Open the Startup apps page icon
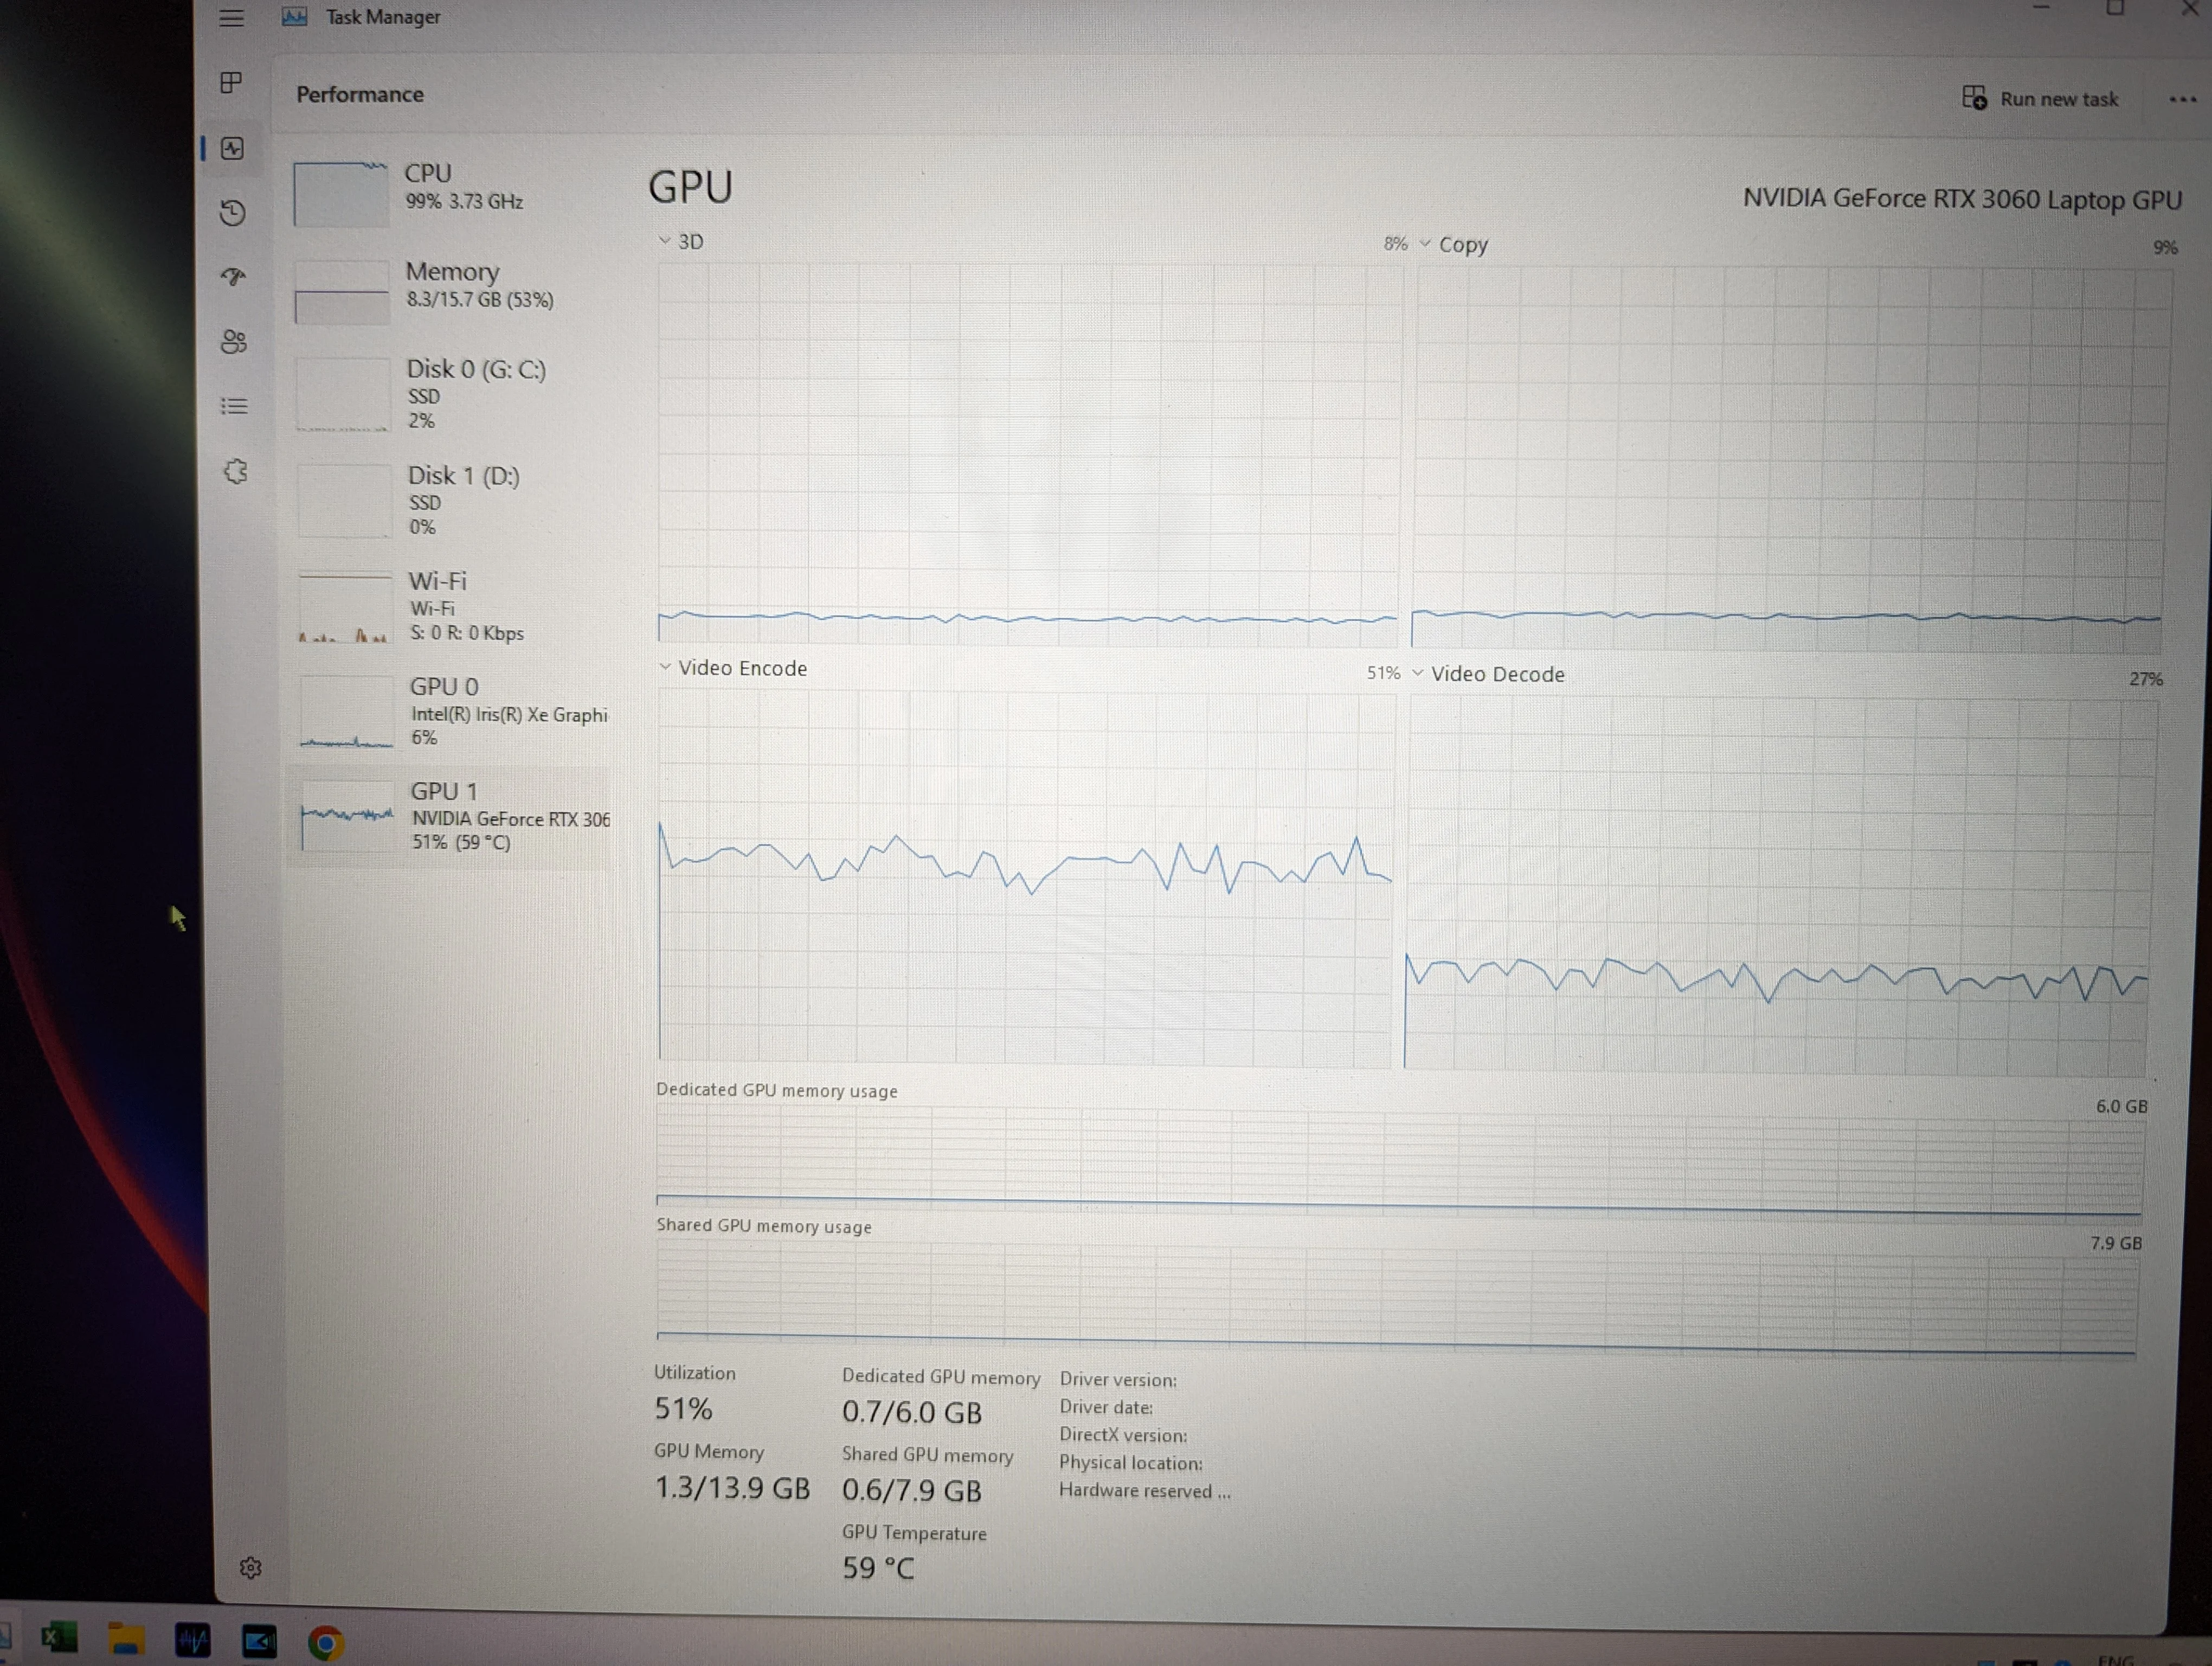The width and height of the screenshot is (2212, 1666). [x=233, y=277]
